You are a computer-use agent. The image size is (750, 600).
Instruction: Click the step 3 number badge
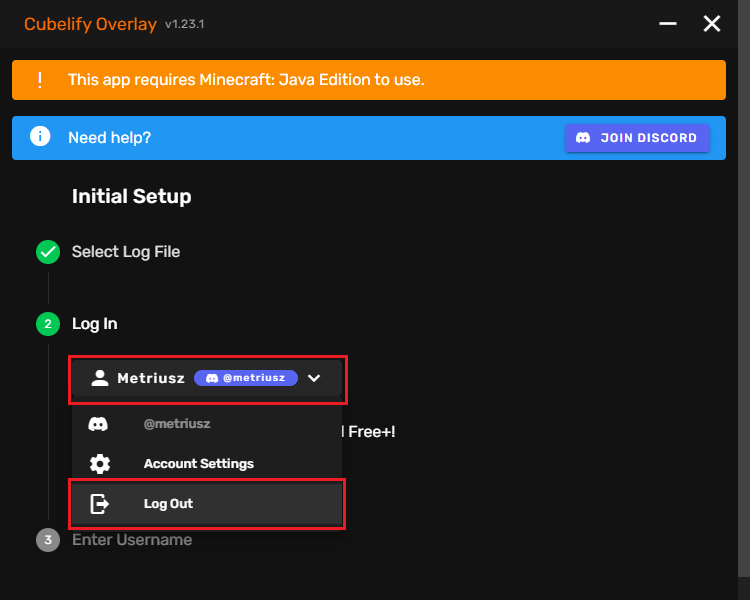48,540
